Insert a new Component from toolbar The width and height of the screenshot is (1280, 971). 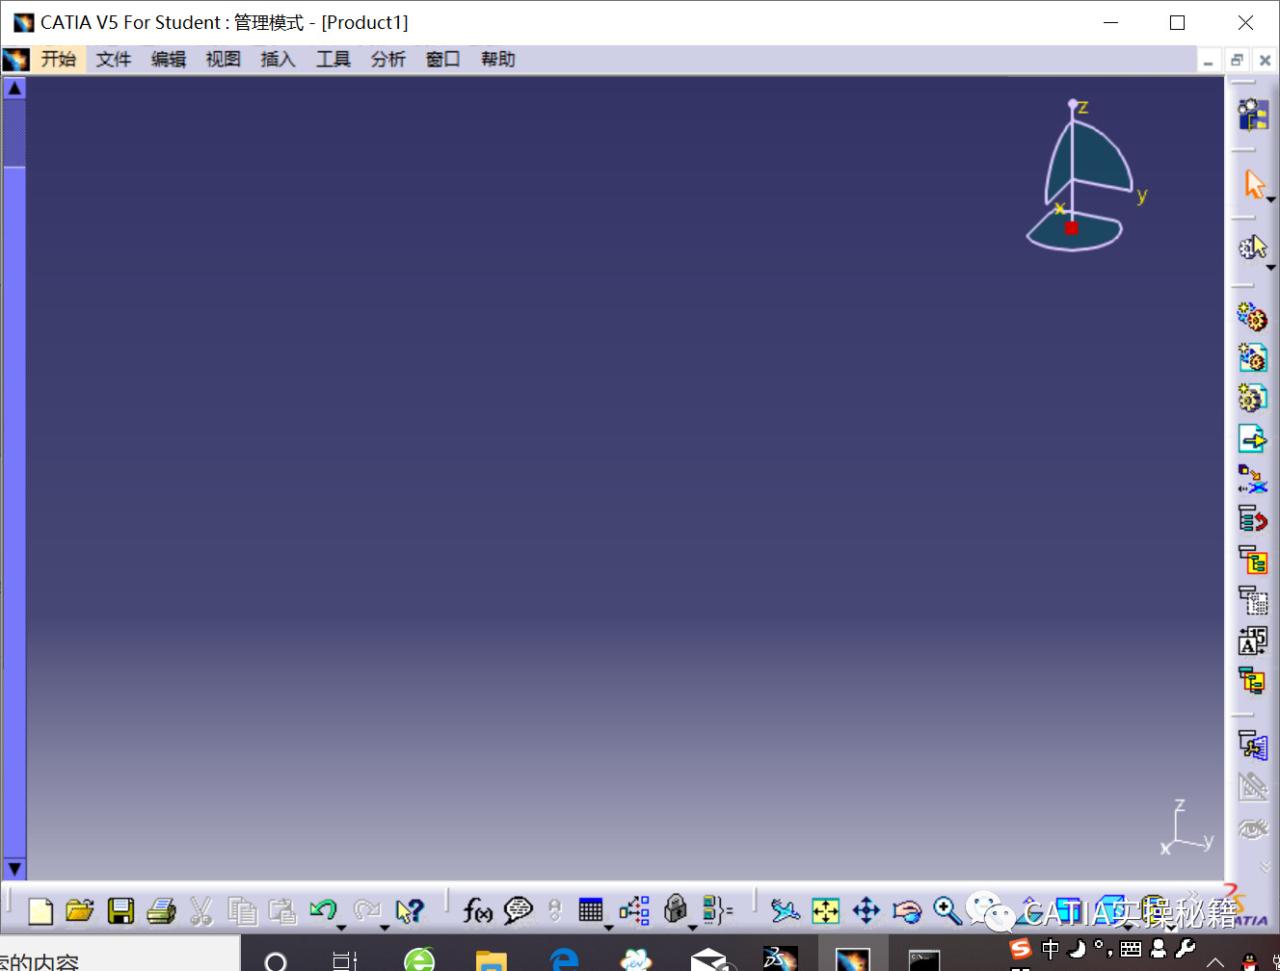1252,319
